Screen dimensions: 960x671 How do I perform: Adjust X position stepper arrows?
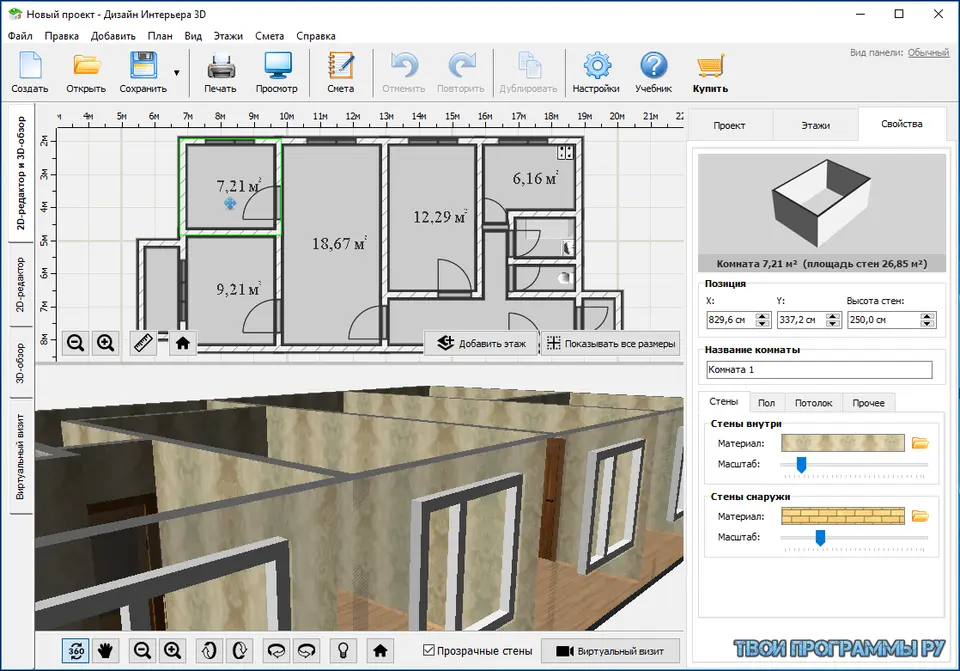pos(763,320)
